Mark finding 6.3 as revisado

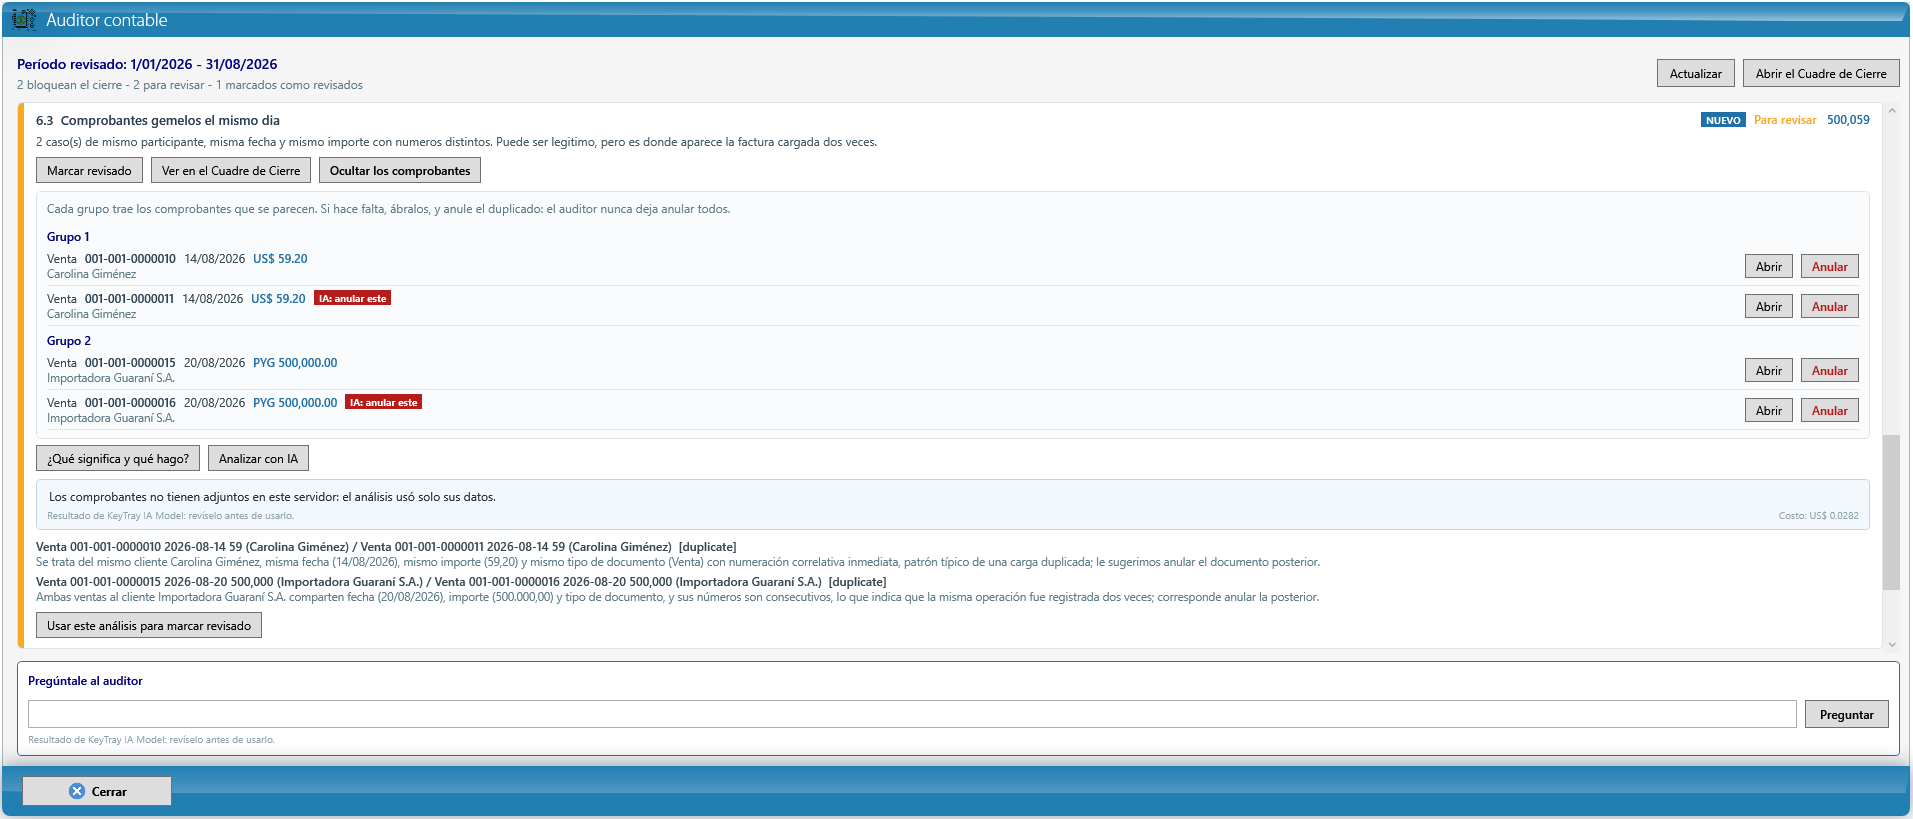click(x=89, y=170)
